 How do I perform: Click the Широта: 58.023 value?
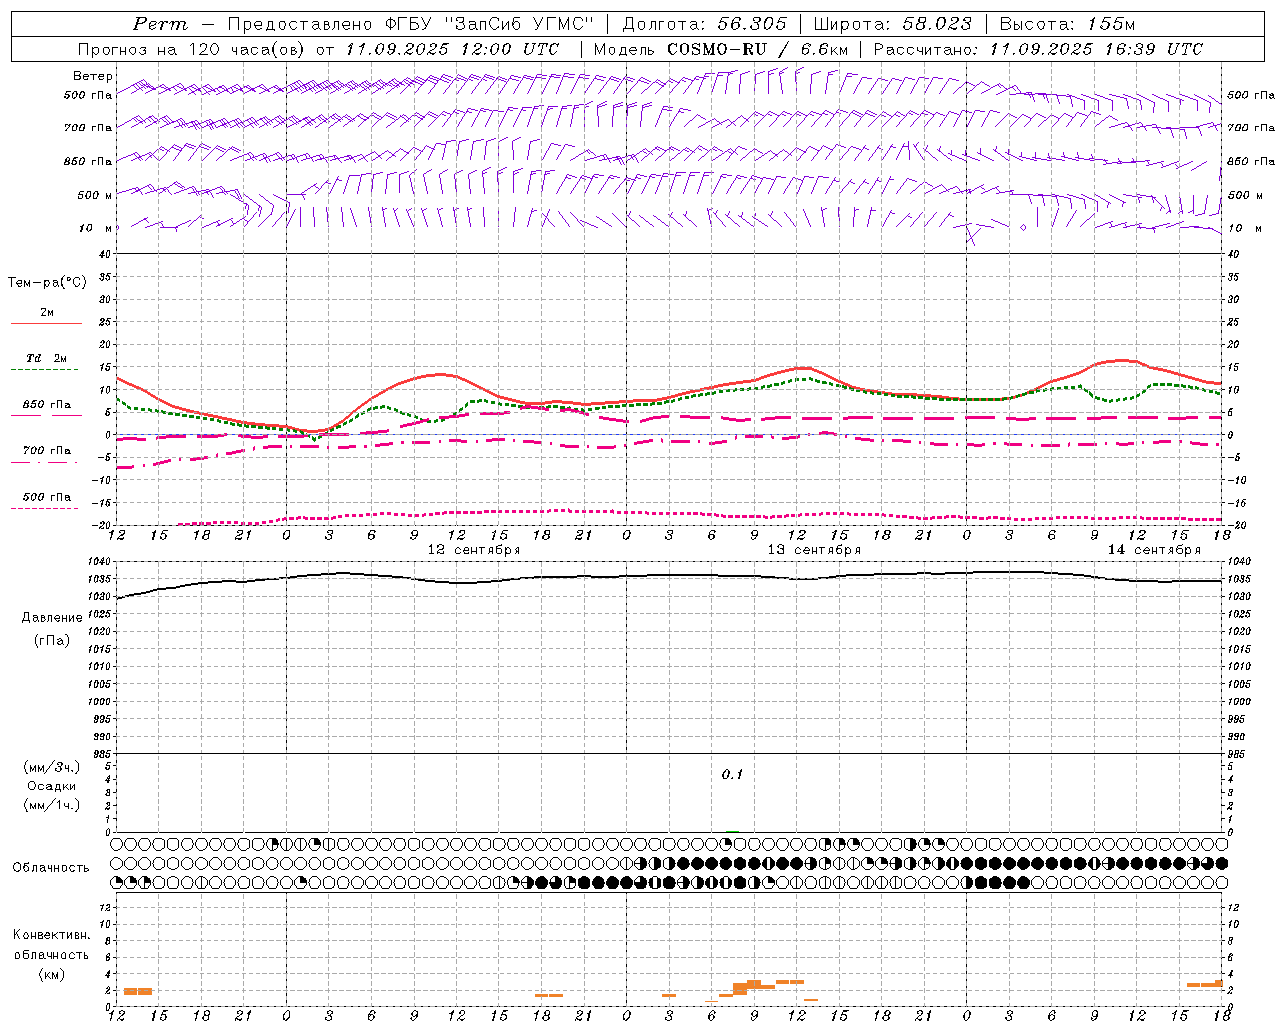click(892, 24)
